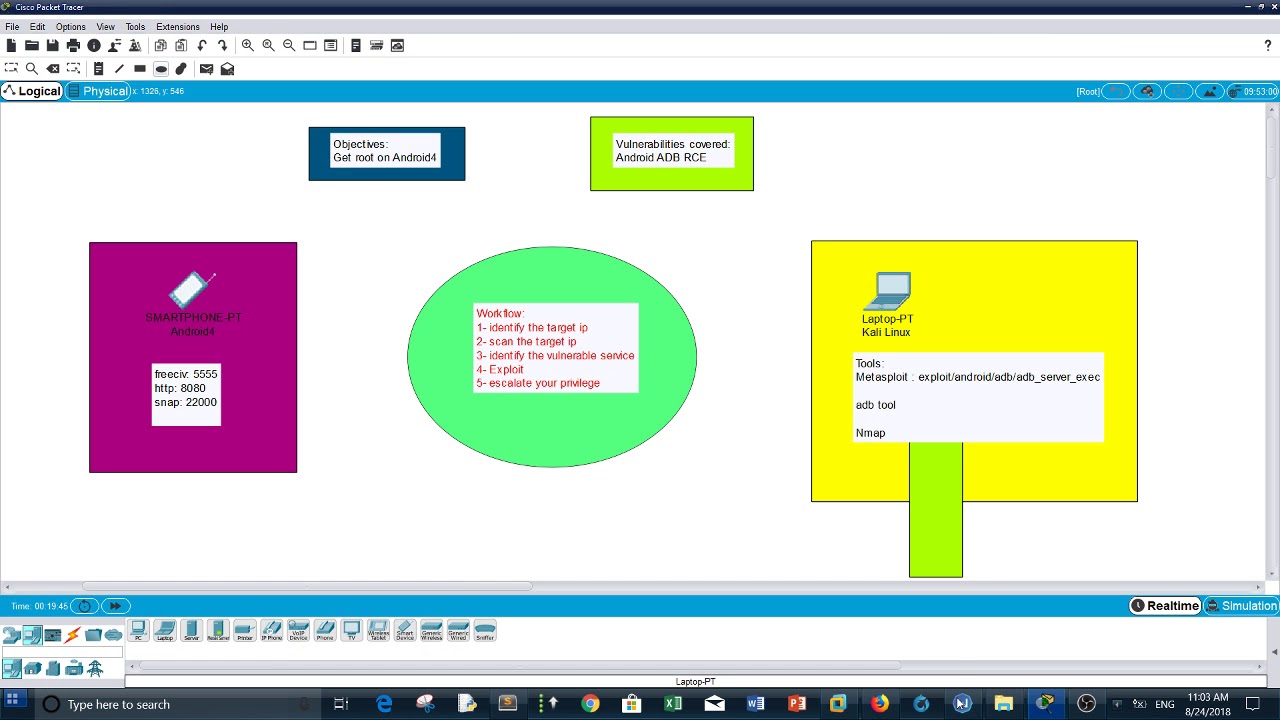Open Microsoft Word from the taskbar

(755, 704)
